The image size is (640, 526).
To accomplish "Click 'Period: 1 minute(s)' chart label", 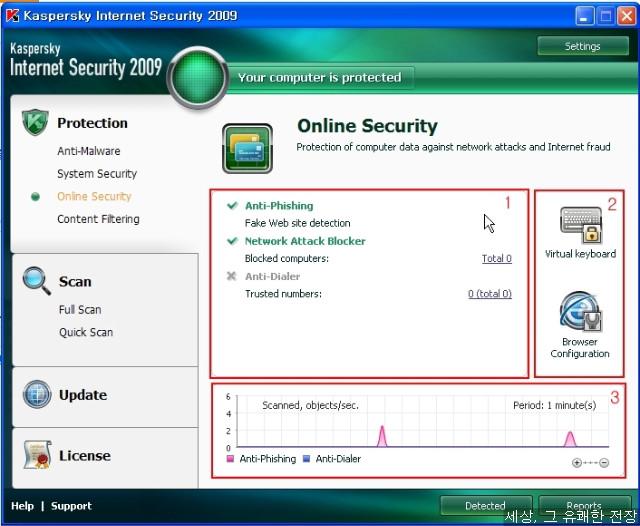I will point(555,405).
